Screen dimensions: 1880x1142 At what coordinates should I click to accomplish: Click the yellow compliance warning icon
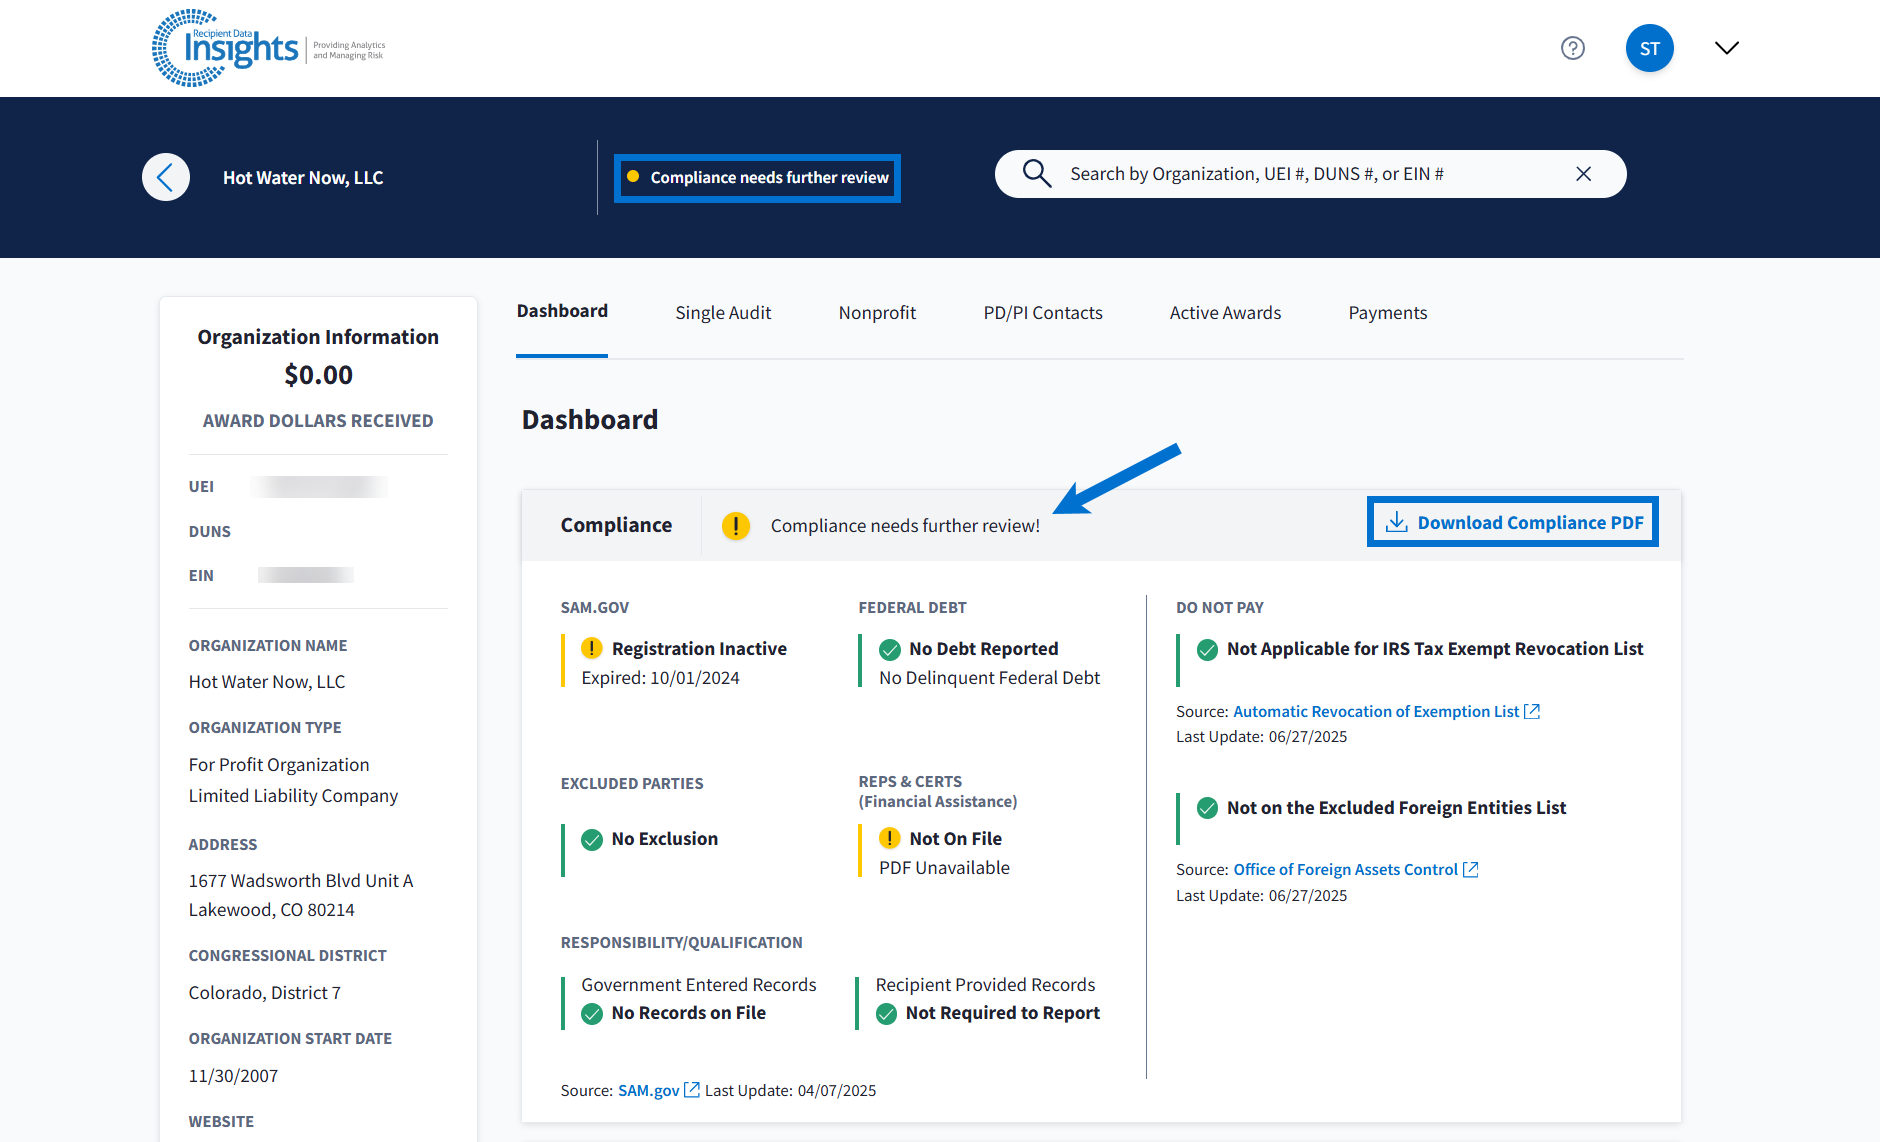click(736, 526)
